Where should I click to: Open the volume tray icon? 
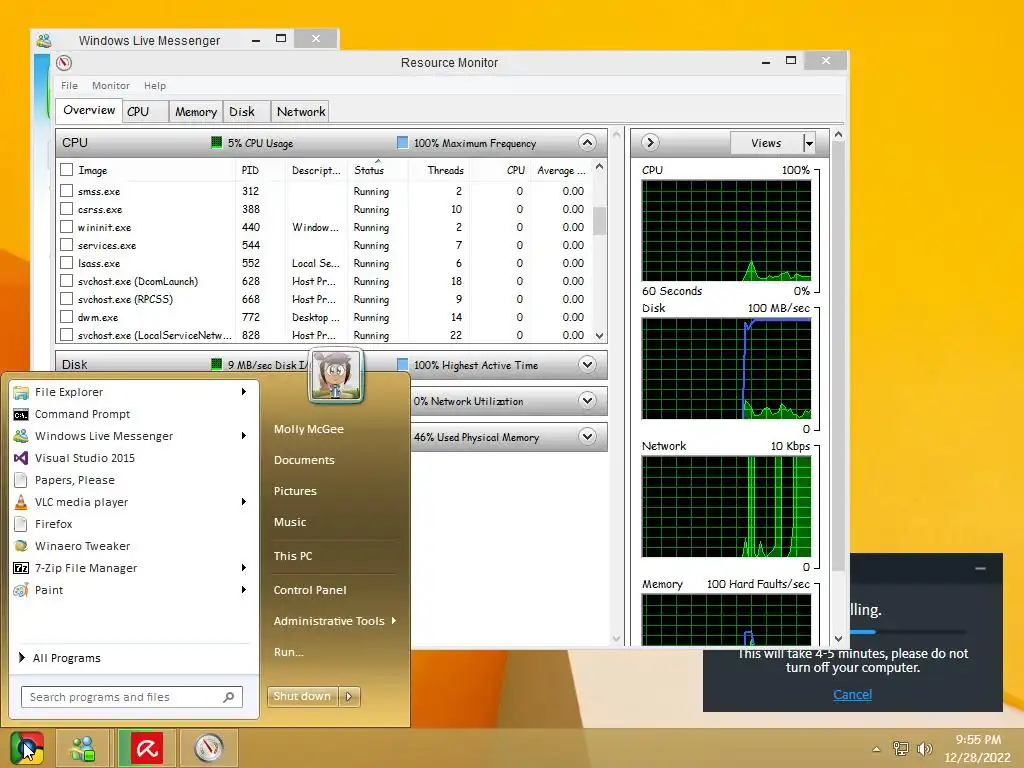[x=924, y=749]
